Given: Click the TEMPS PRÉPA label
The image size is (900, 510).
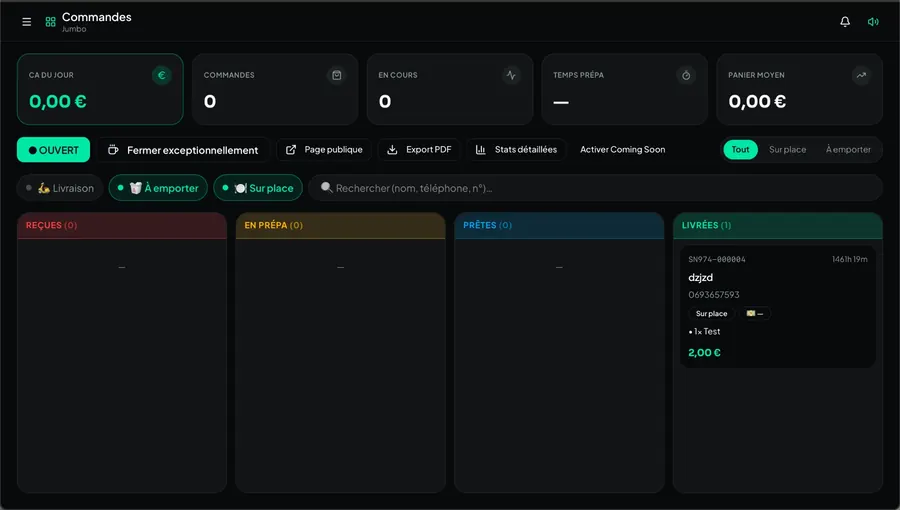Looking at the screenshot, I should click(579, 75).
